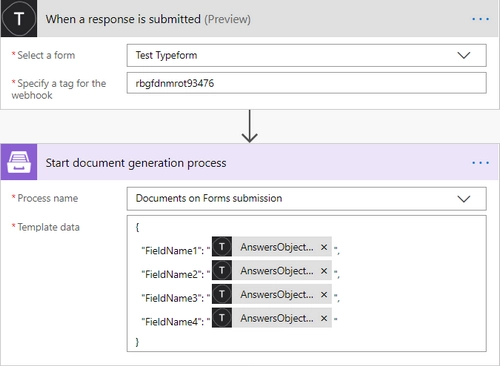Click the 'Test Typeform' selected value
The height and width of the screenshot is (366, 500).
click(x=166, y=55)
